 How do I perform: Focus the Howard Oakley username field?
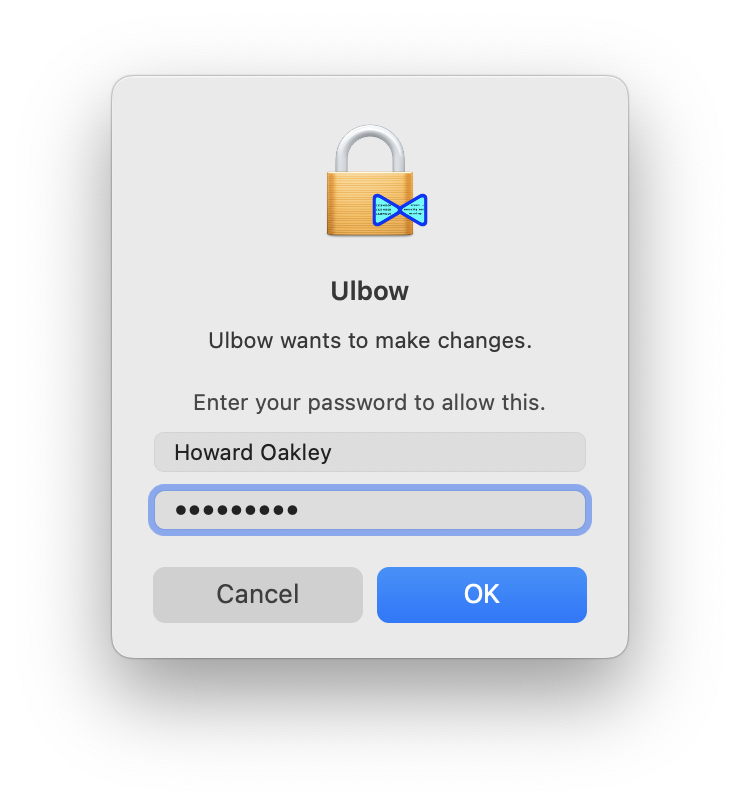[370, 452]
